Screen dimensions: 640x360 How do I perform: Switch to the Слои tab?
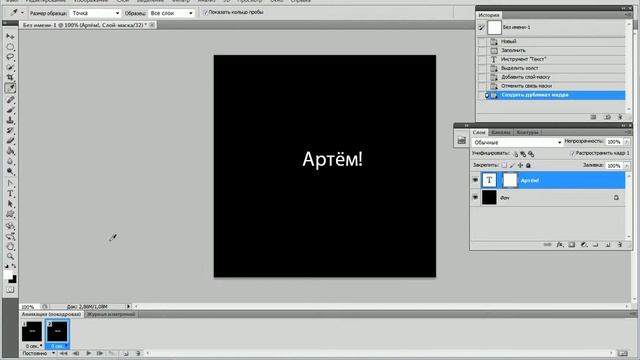pyautogui.click(x=479, y=132)
